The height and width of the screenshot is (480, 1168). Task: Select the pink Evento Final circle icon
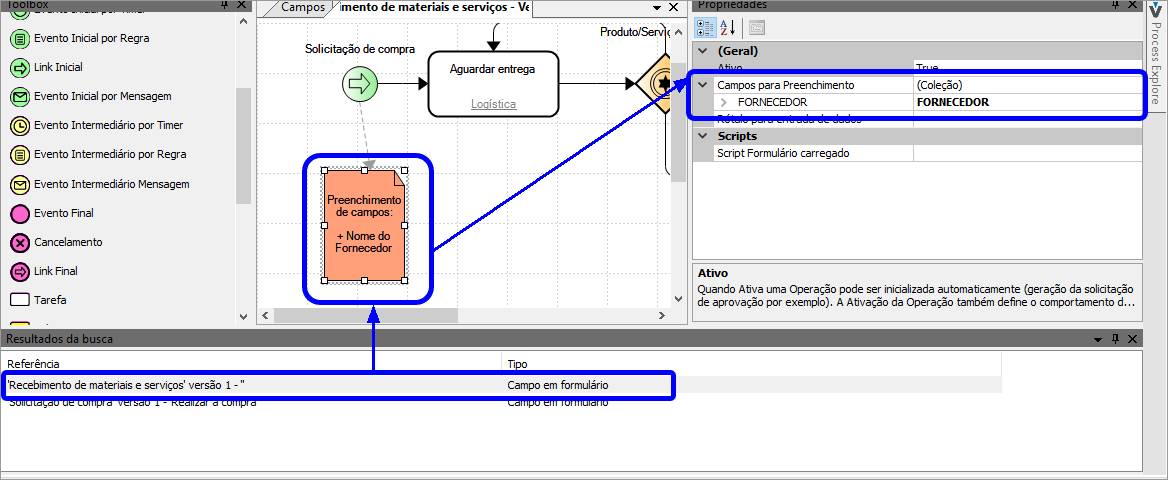point(19,213)
